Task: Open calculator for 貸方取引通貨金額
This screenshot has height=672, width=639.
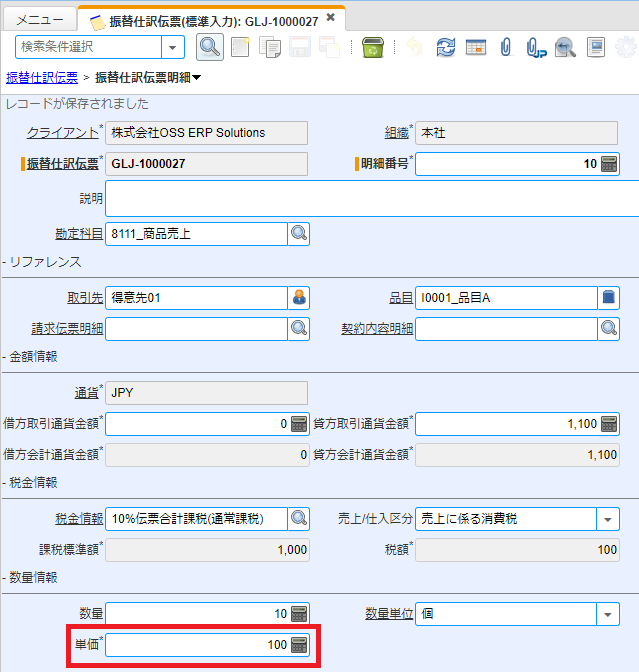Action: pos(609,424)
